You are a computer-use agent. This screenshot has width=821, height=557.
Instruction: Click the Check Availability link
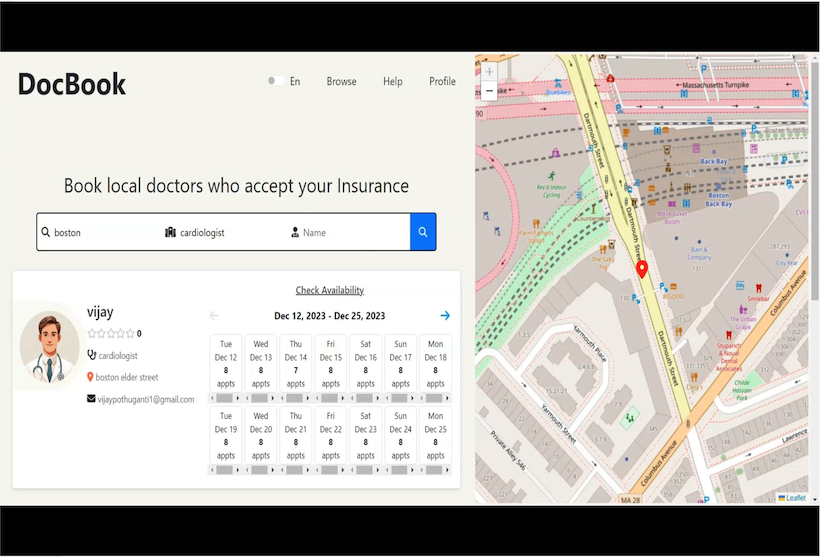330,290
